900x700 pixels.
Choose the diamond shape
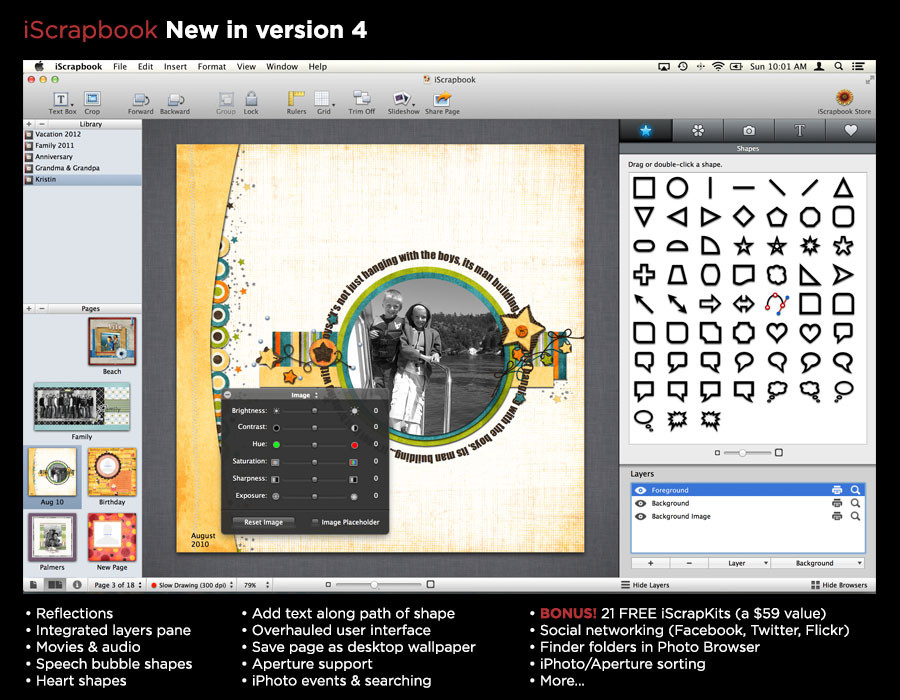click(743, 217)
